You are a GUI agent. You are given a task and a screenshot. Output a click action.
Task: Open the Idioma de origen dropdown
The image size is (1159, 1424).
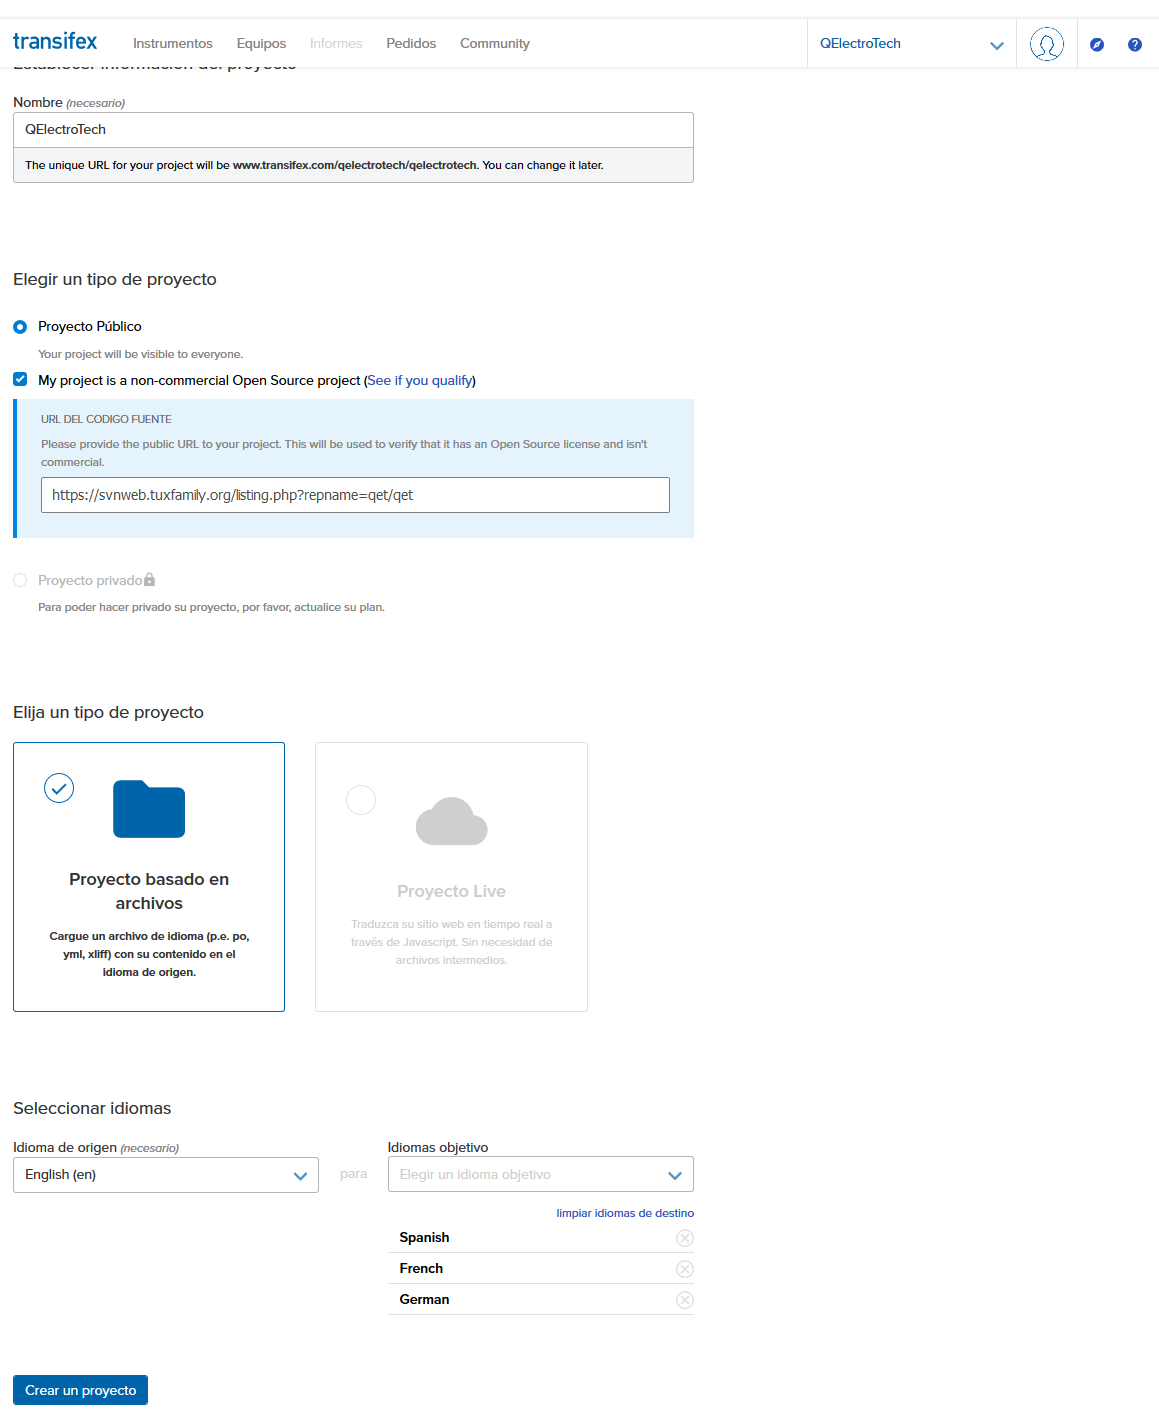pyautogui.click(x=165, y=1175)
